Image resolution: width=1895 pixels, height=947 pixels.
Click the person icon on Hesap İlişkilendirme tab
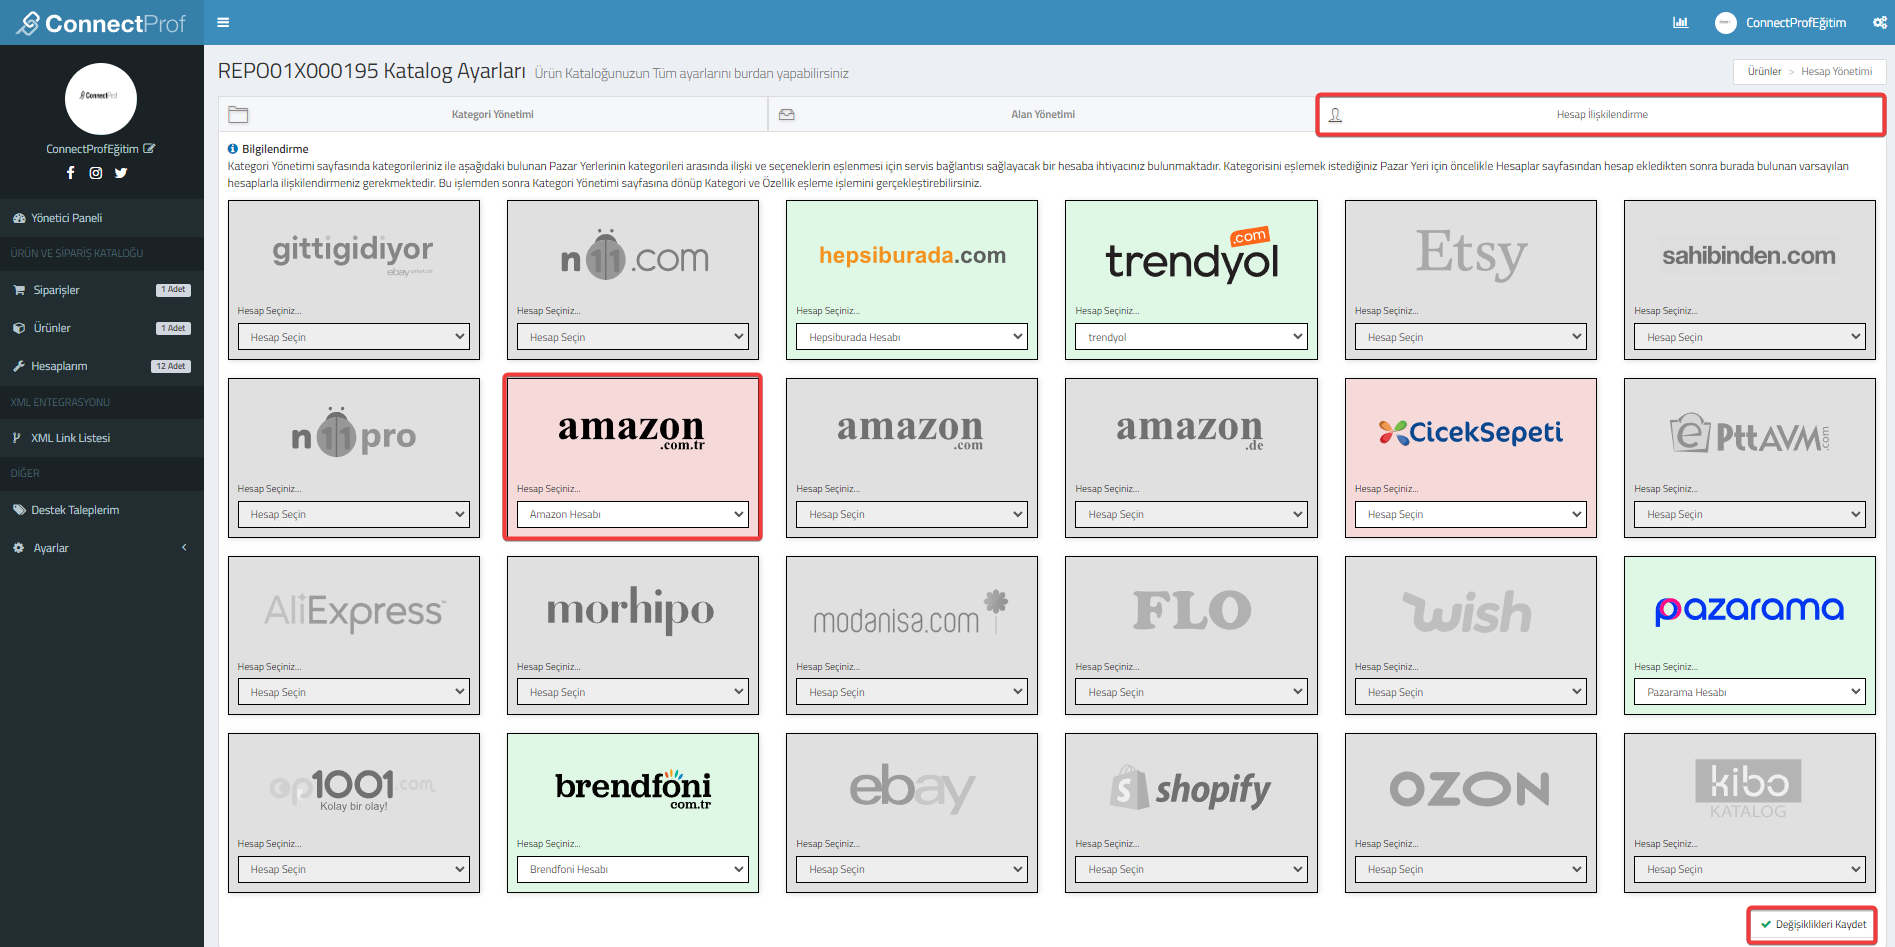(1335, 114)
